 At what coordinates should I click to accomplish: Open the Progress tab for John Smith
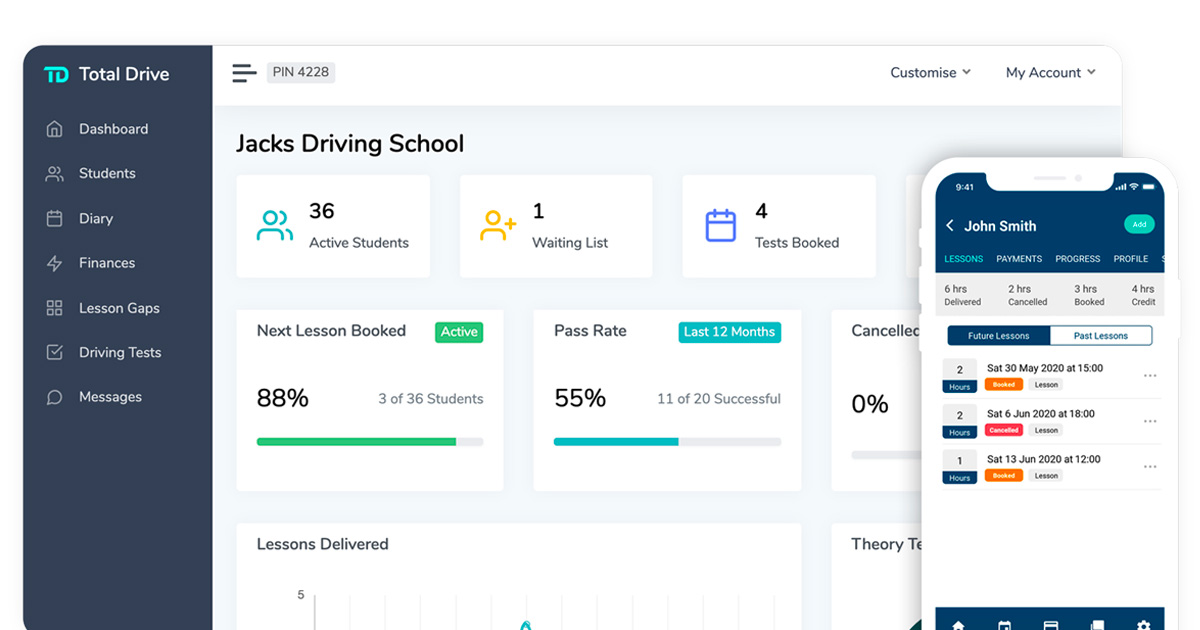click(1077, 258)
